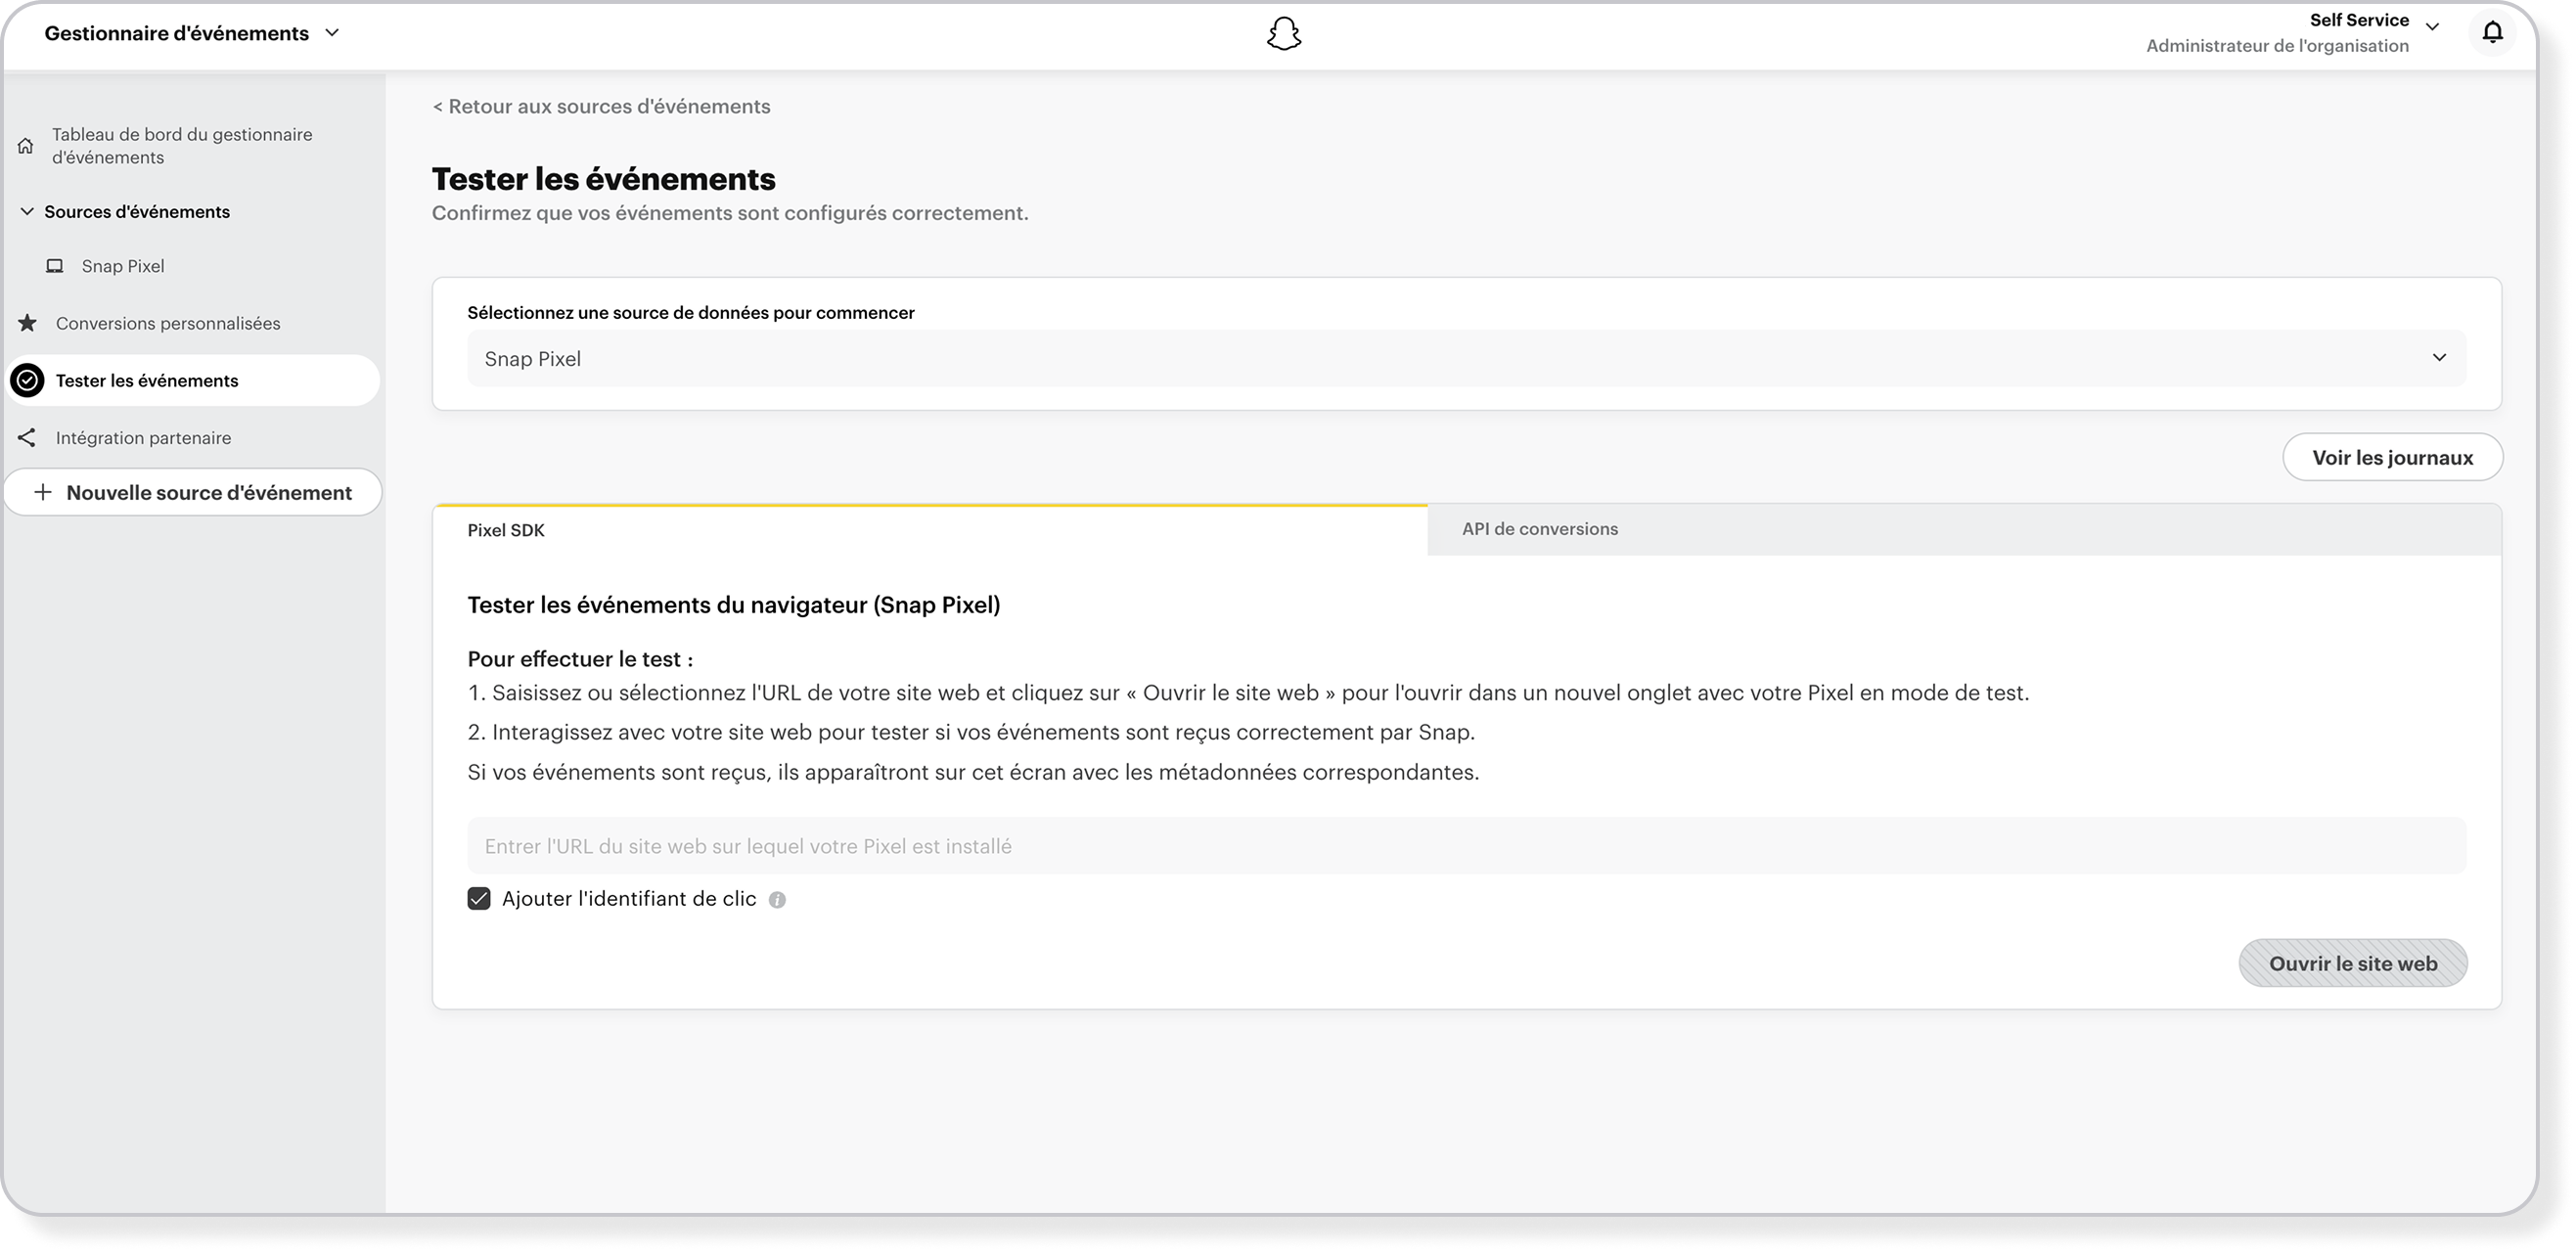Screen dimensions: 2576x1253
Task: Click Nouvelle source d'événement button
Action: tap(193, 492)
